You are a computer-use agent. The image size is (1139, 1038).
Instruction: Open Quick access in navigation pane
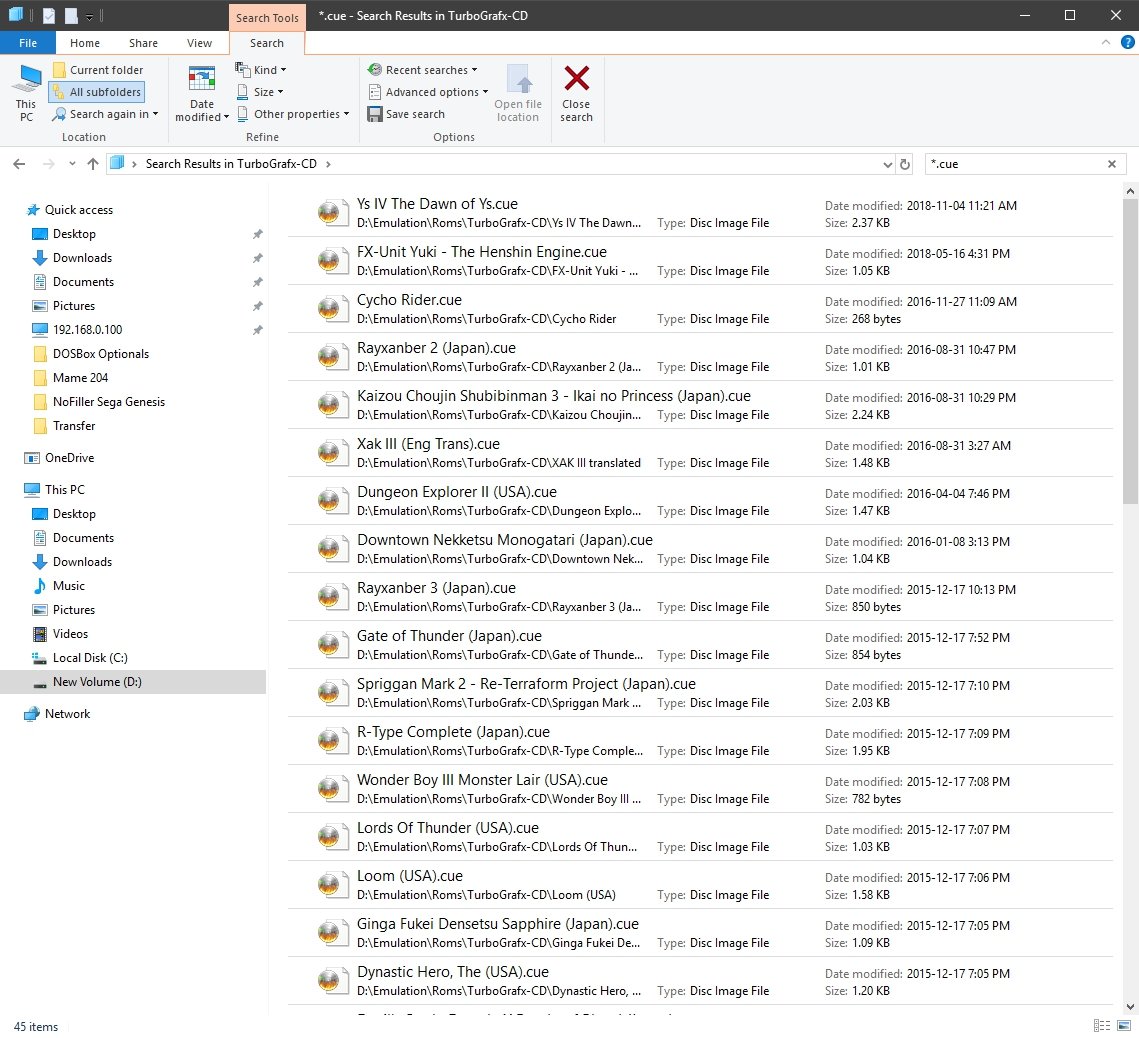[x=78, y=210]
